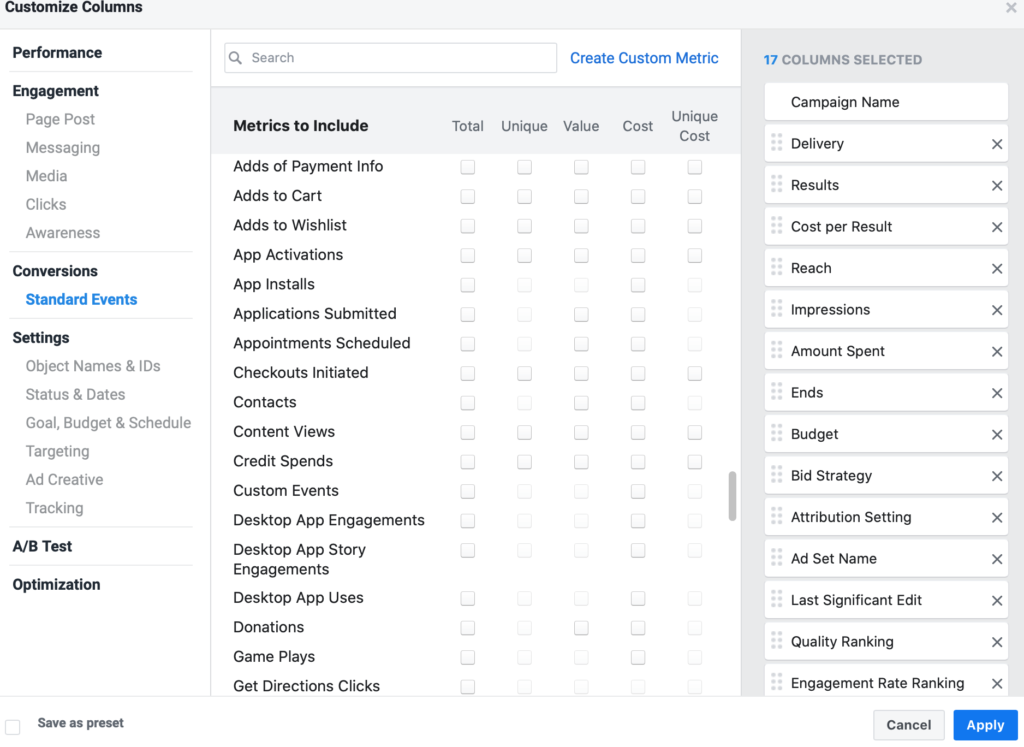The height and width of the screenshot is (747, 1024).
Task: Remove the Ends column
Action: pos(996,392)
